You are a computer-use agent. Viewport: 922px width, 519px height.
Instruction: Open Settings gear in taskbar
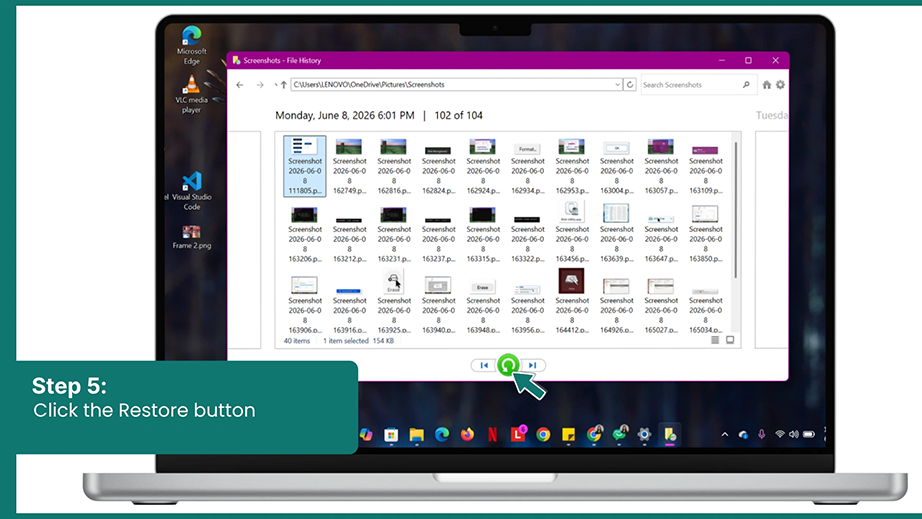click(644, 435)
